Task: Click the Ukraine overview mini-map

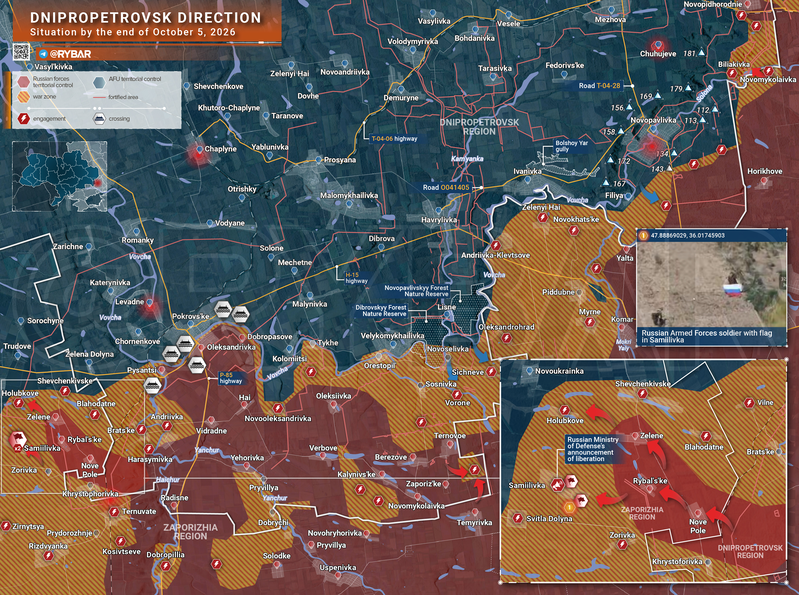Action: point(60,176)
